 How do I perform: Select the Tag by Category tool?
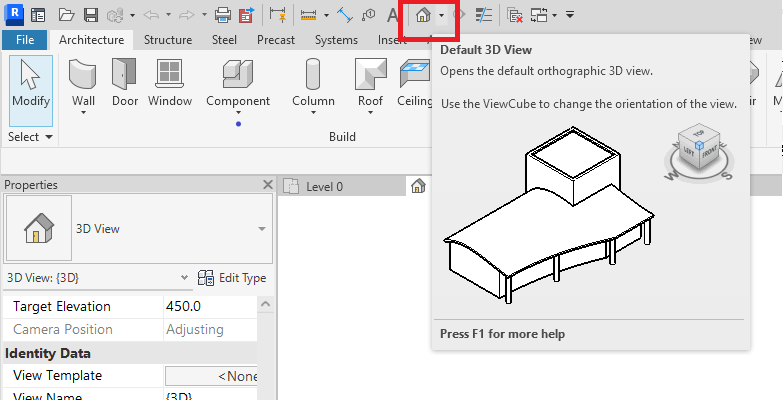369,15
